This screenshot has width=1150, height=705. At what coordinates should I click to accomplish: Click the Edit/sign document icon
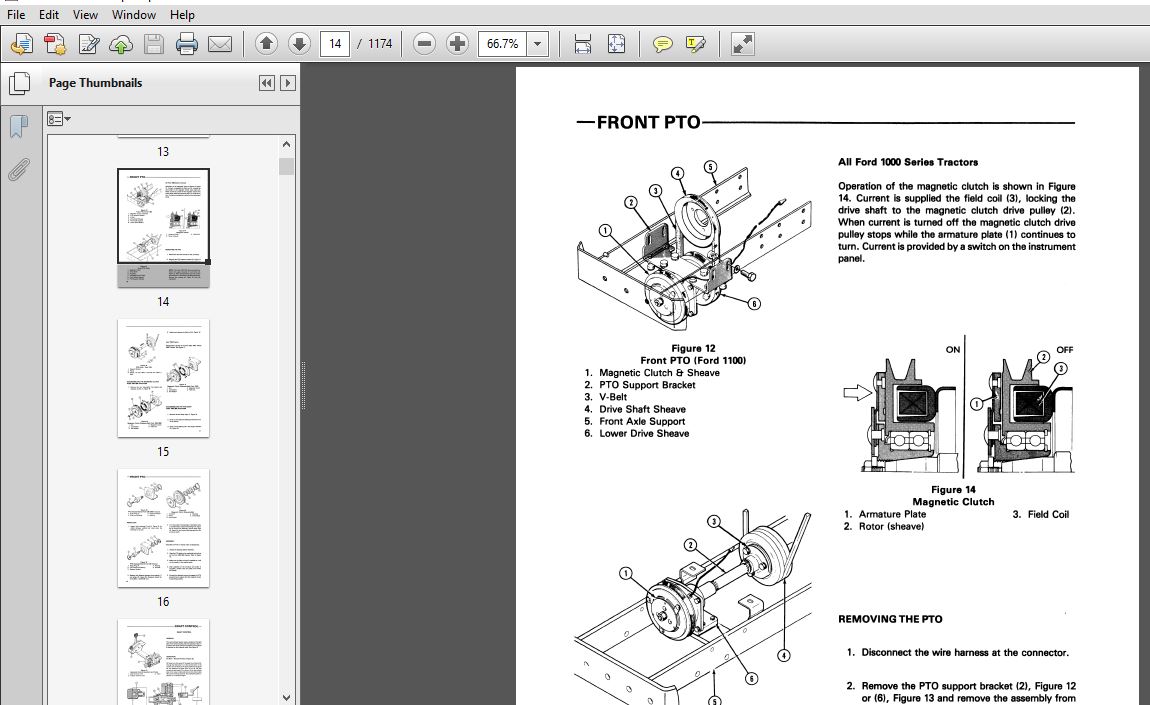click(x=88, y=44)
